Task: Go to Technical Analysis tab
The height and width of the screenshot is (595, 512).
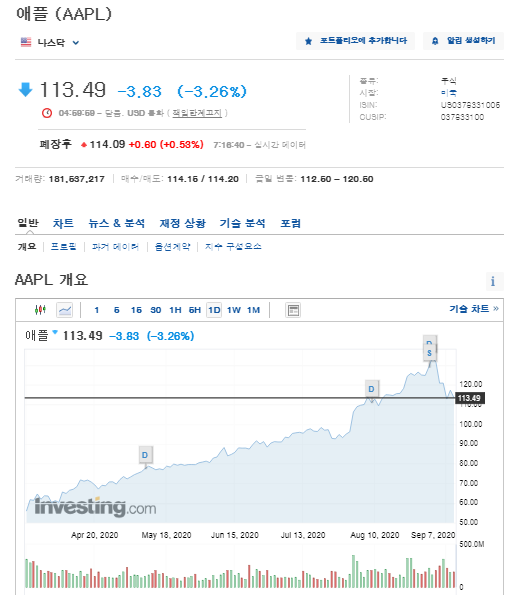Action: pos(242,223)
